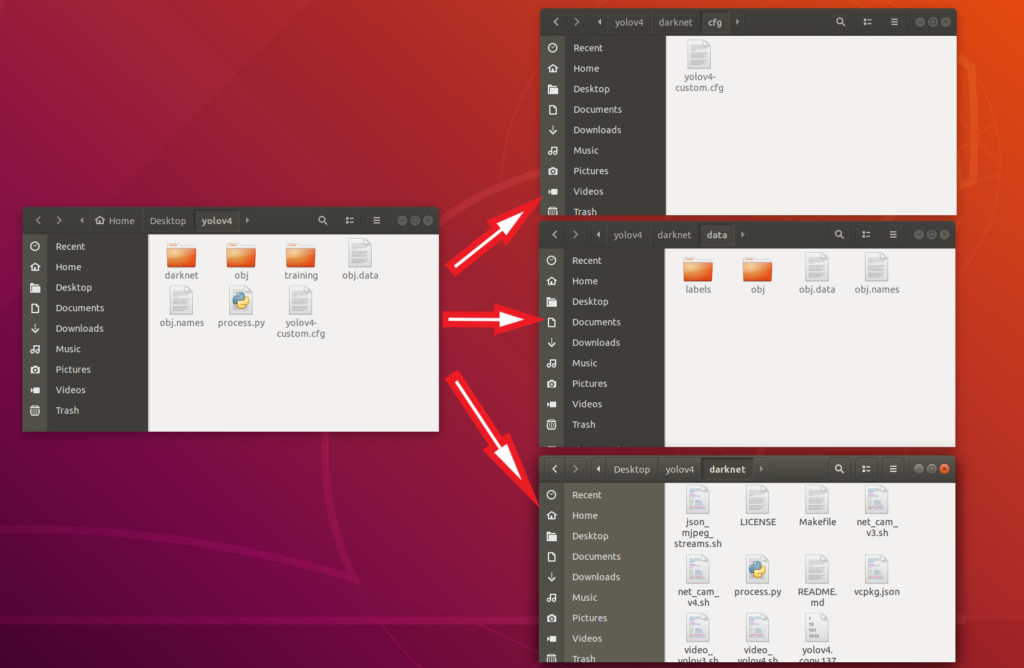Select obj.names file in yolov4 window
Screen dimensions: 1024x668
182,308
